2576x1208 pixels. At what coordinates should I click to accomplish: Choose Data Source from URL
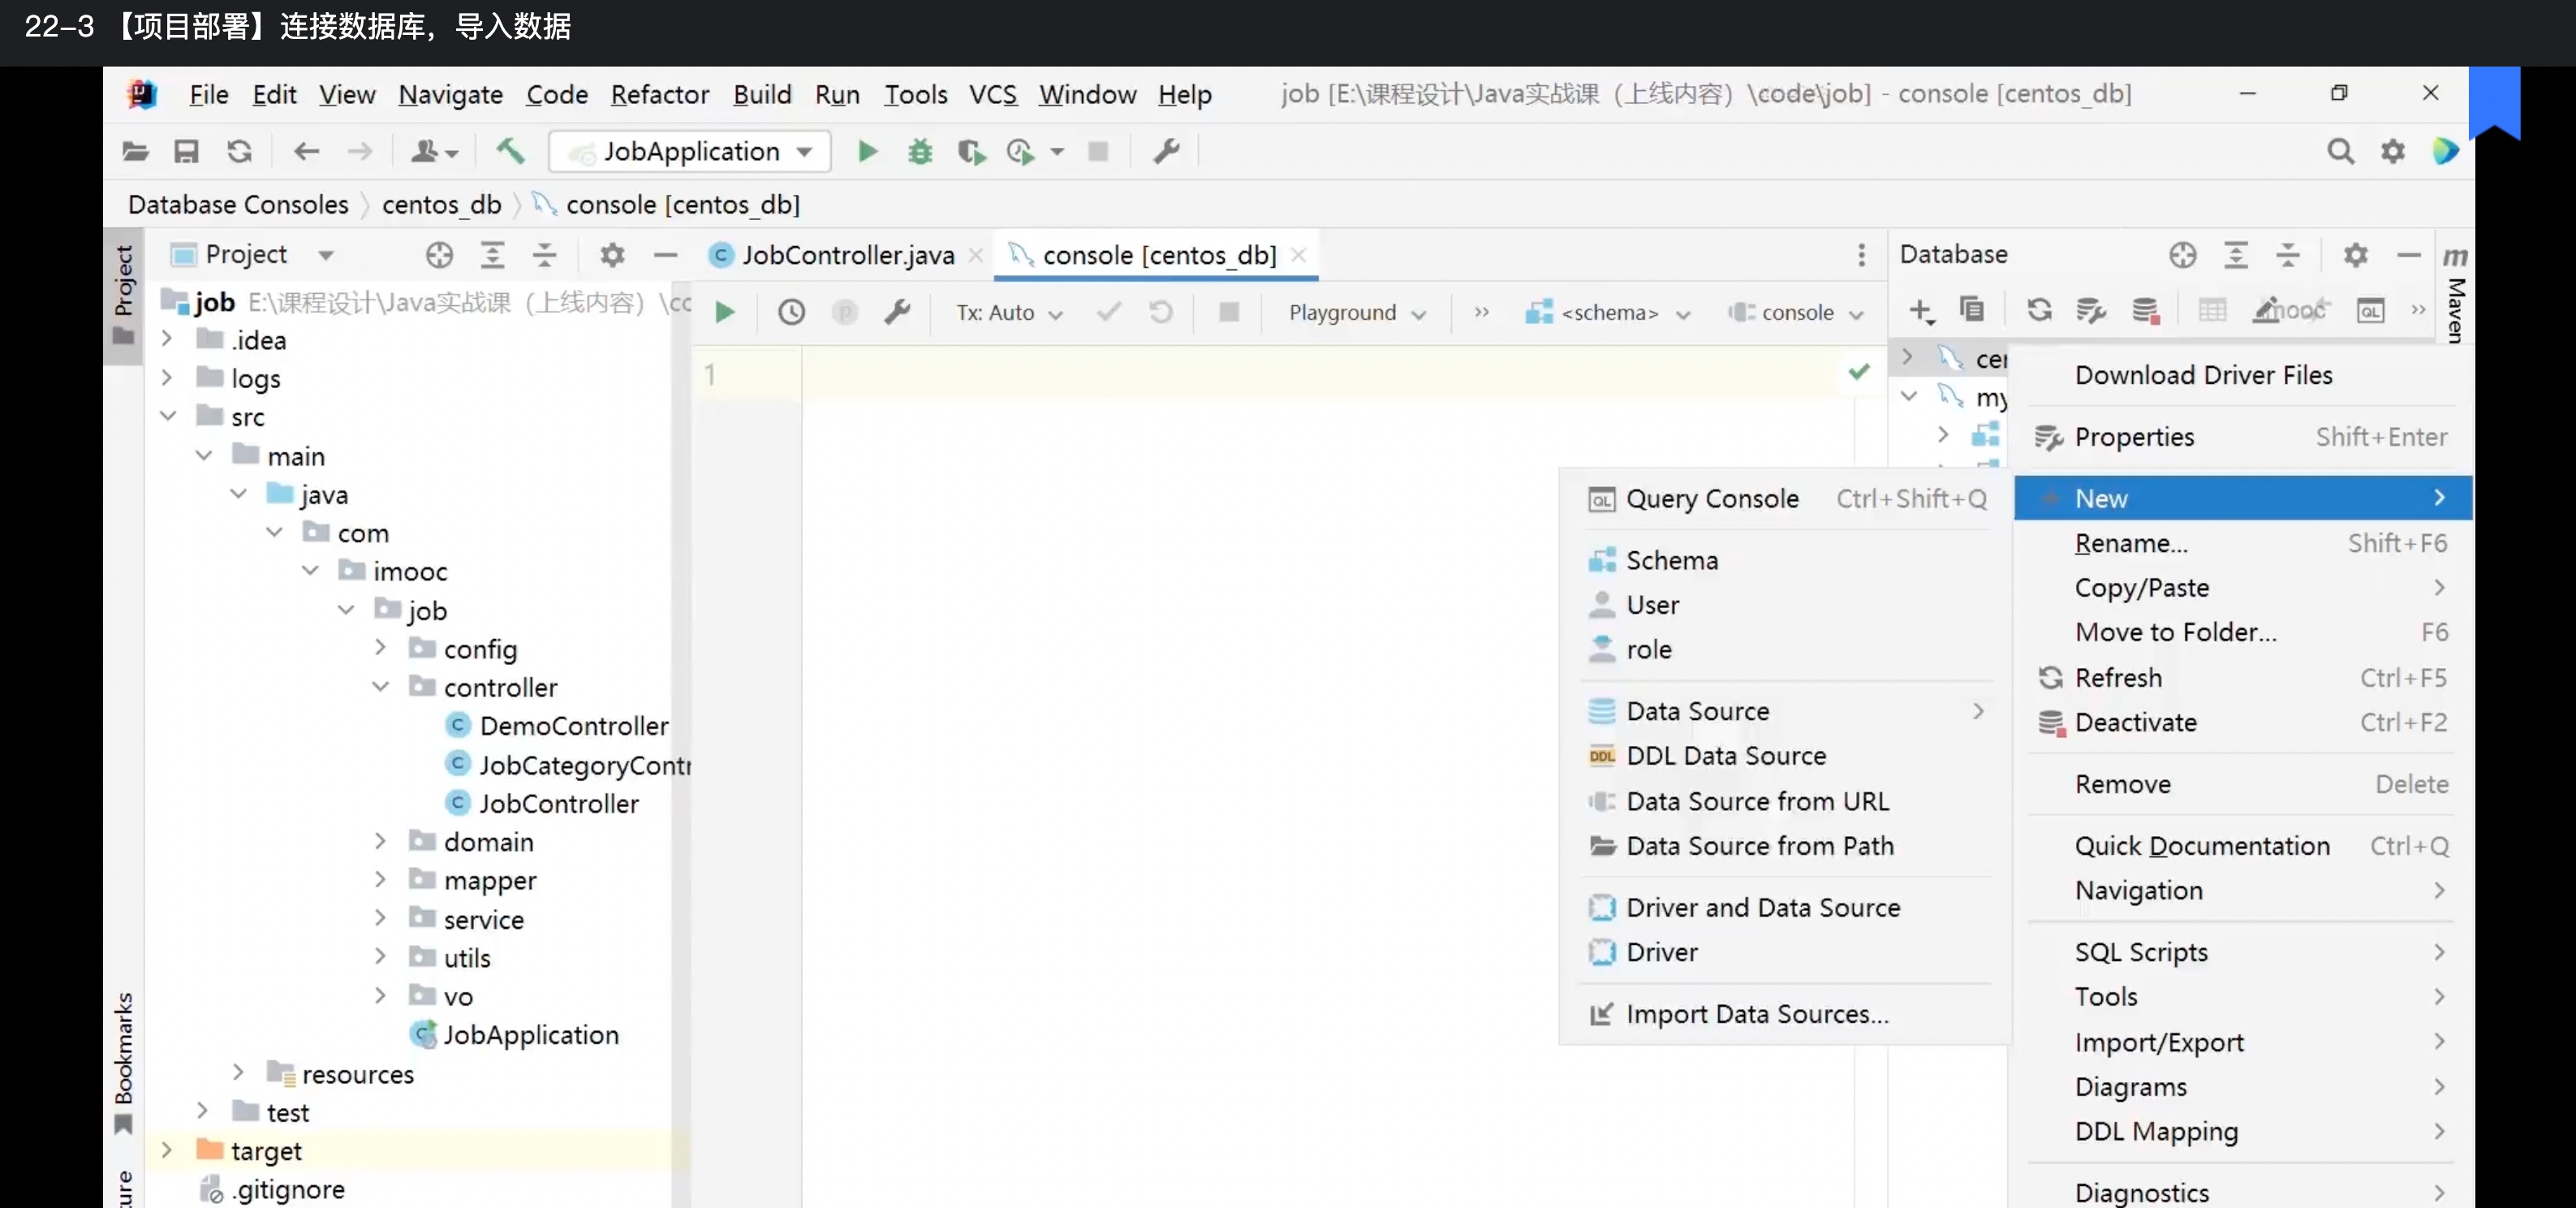[x=1787, y=801]
